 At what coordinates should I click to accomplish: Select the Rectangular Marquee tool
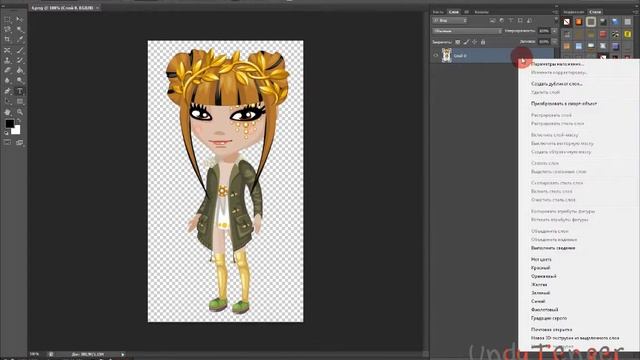(7, 19)
